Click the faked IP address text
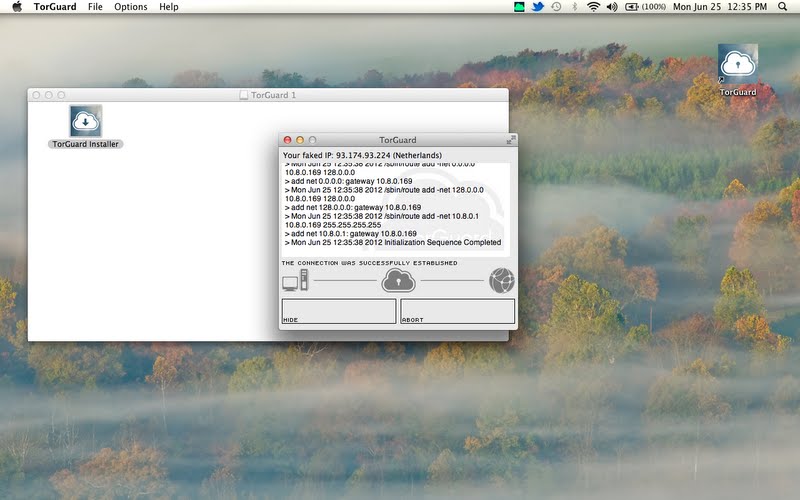The width and height of the screenshot is (800, 500). click(x=362, y=155)
